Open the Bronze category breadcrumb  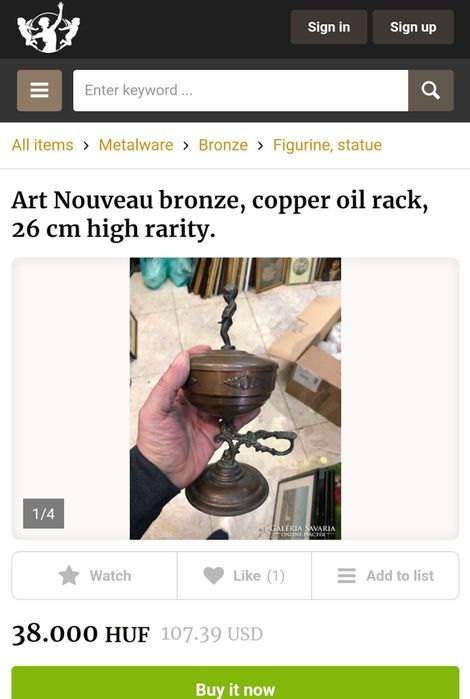(223, 145)
